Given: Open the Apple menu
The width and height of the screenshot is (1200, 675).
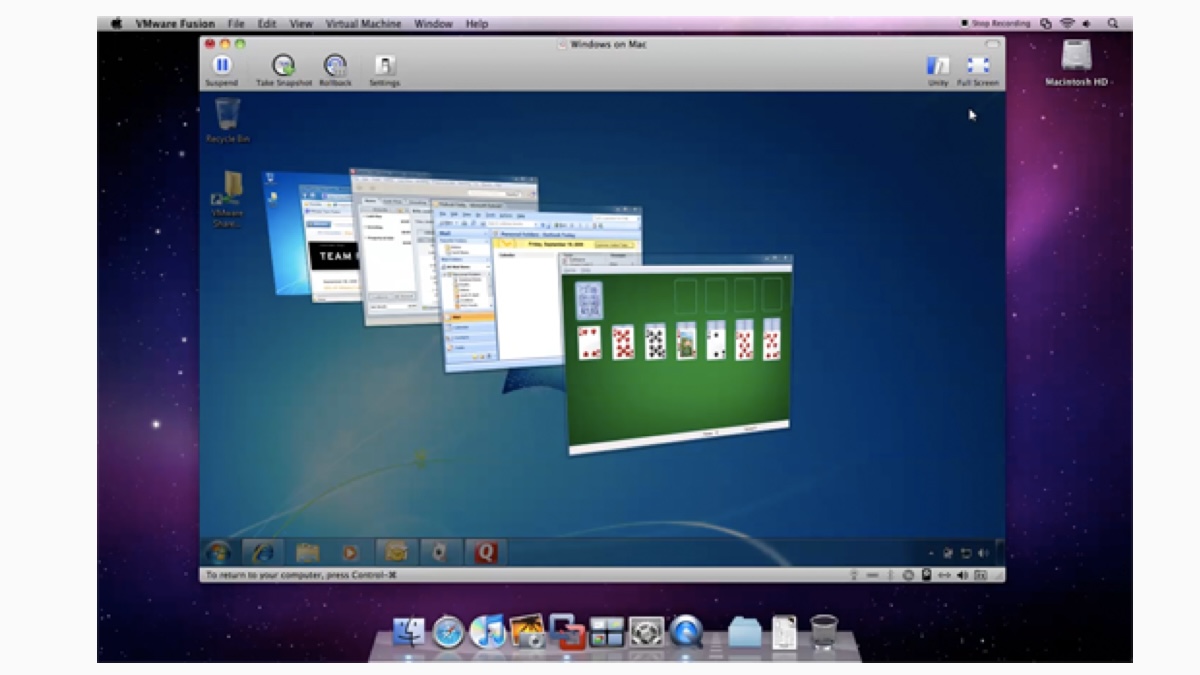Looking at the screenshot, I should tap(116, 23).
